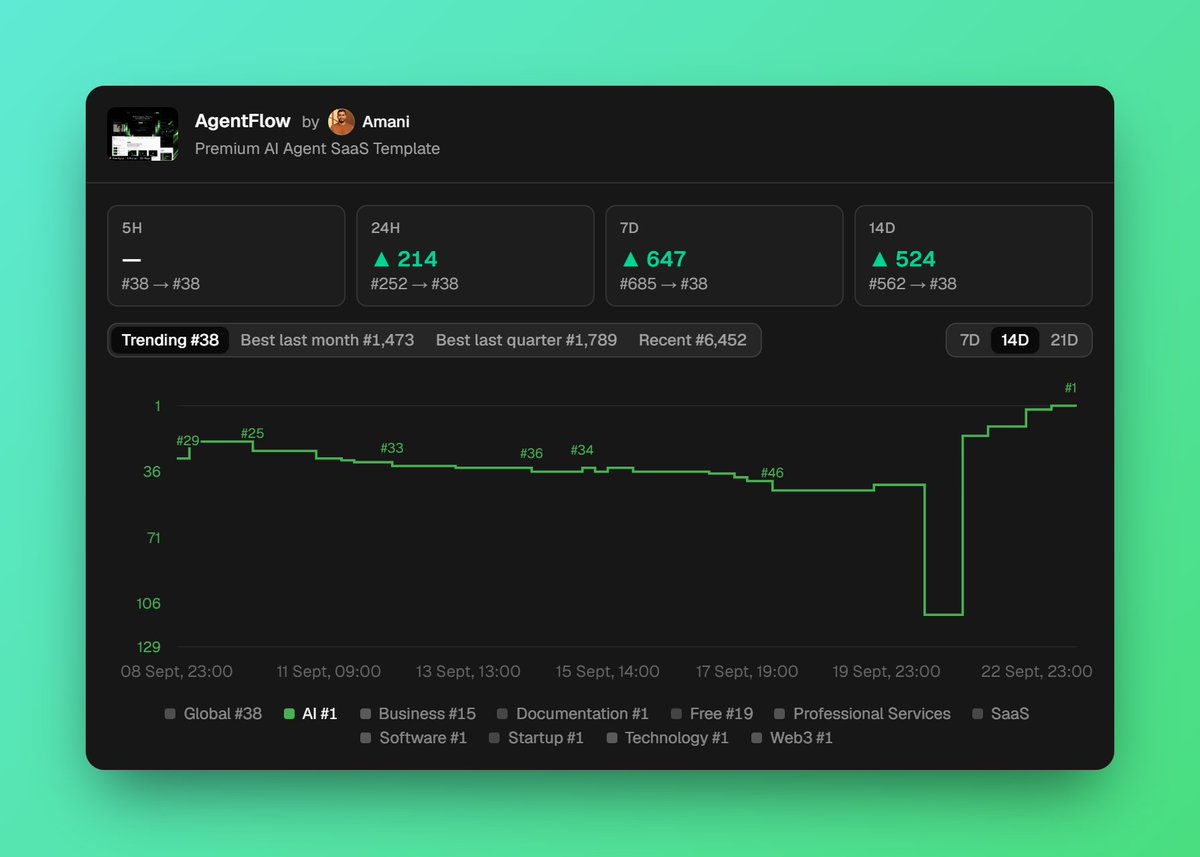Viewport: 1200px width, 857px height.
Task: Click the AgentFlow title link
Action: pos(243,121)
